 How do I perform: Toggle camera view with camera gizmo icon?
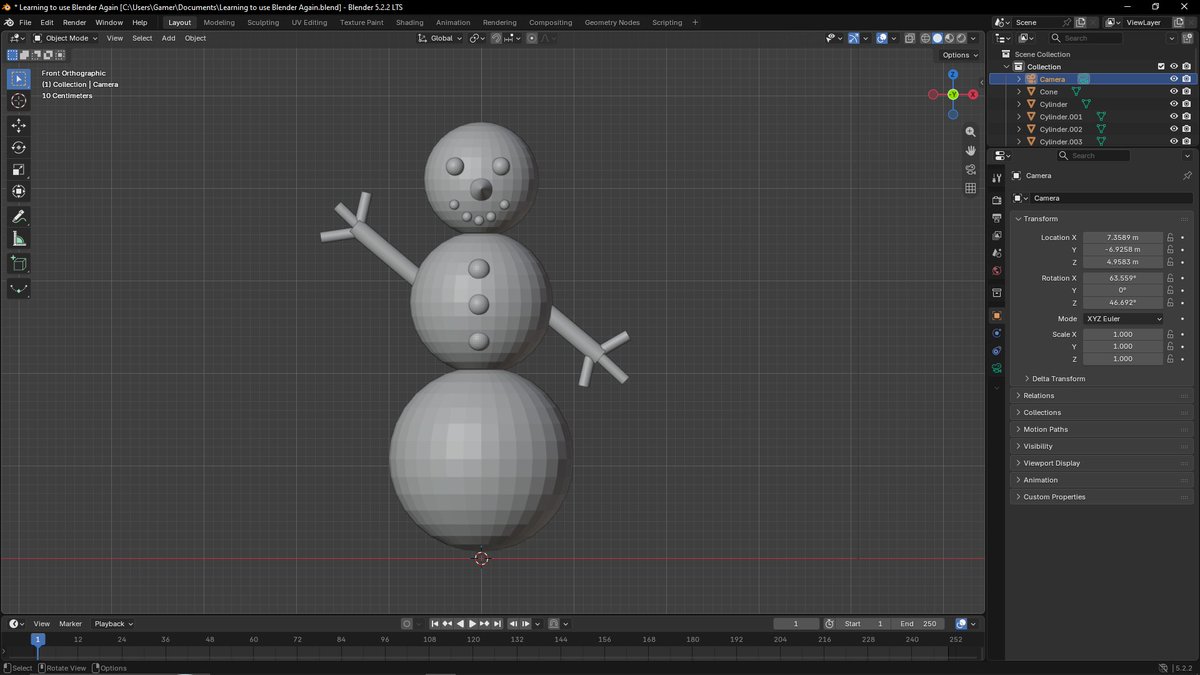coord(970,169)
